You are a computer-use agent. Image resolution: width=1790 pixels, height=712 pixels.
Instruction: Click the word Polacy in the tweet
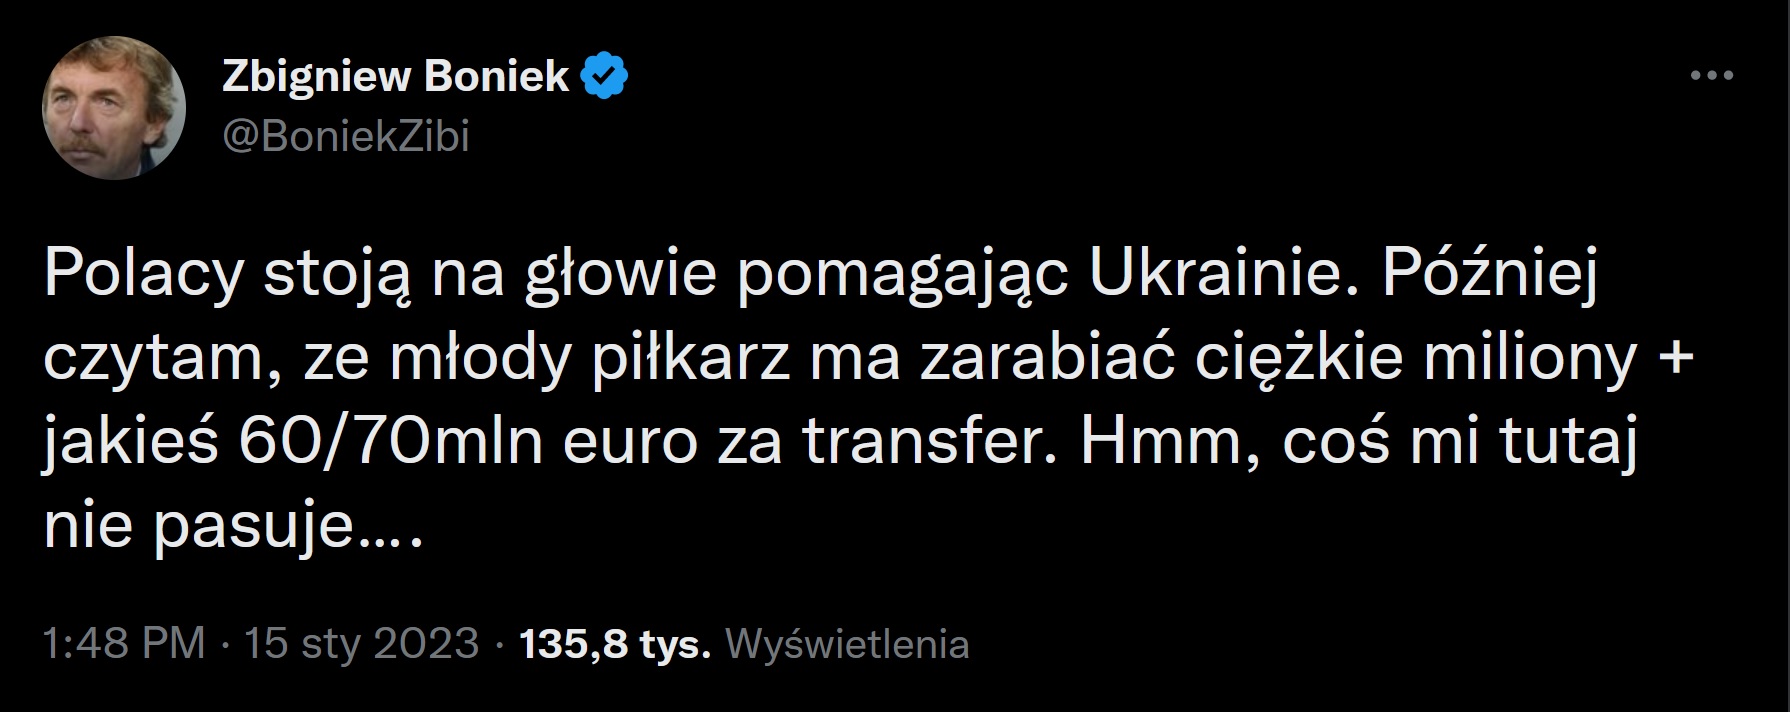(143, 273)
